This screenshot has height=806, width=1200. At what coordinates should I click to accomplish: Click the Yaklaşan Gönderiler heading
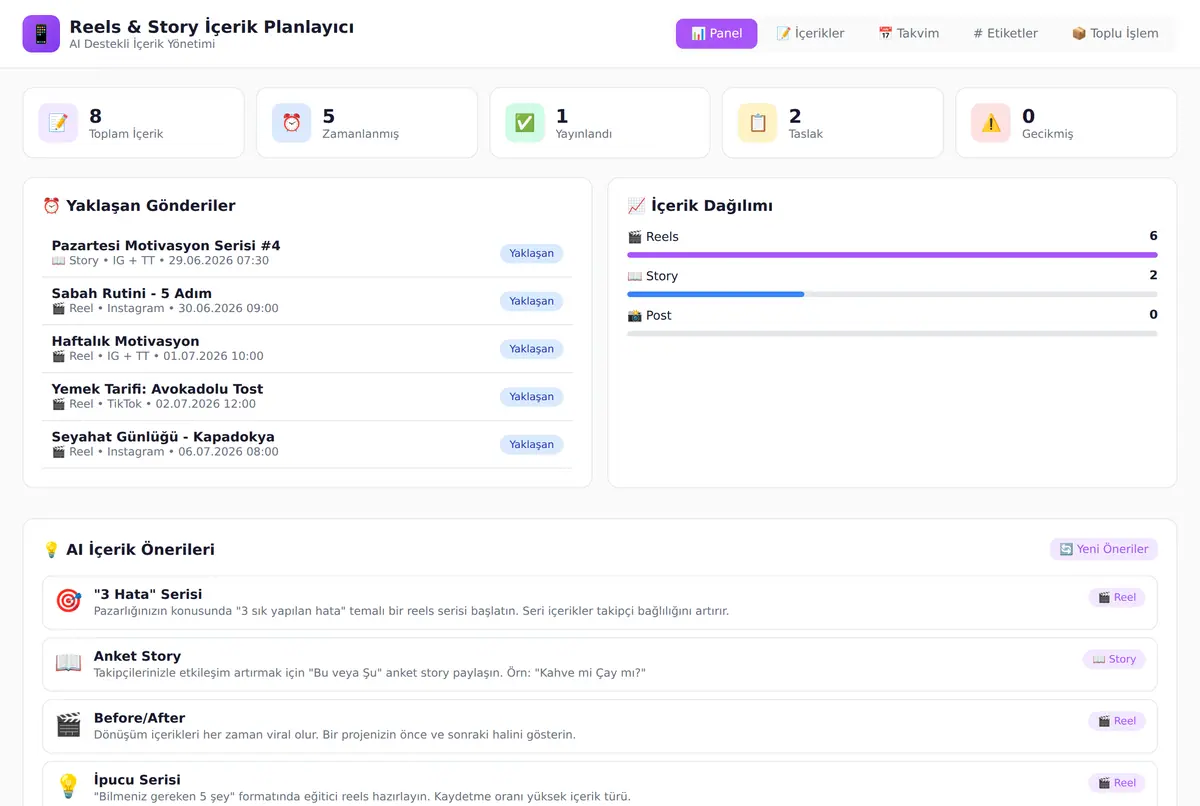(x=139, y=206)
